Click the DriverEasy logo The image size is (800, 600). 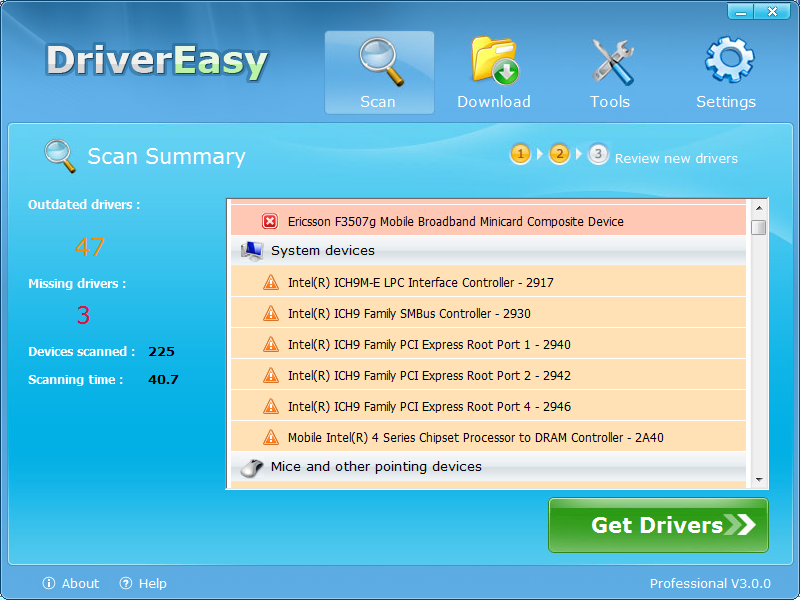coord(157,62)
